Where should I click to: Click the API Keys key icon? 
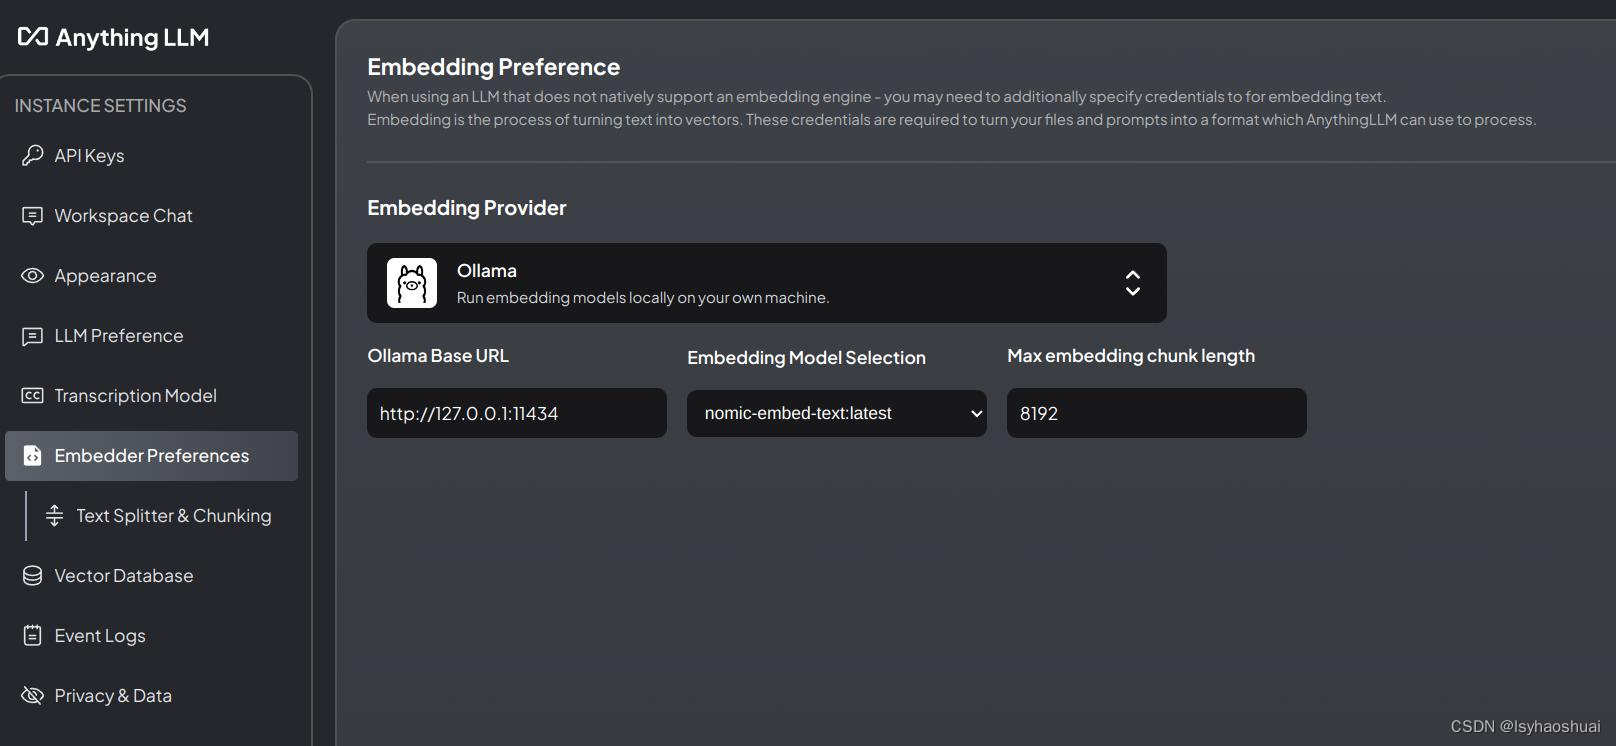pyautogui.click(x=32, y=155)
